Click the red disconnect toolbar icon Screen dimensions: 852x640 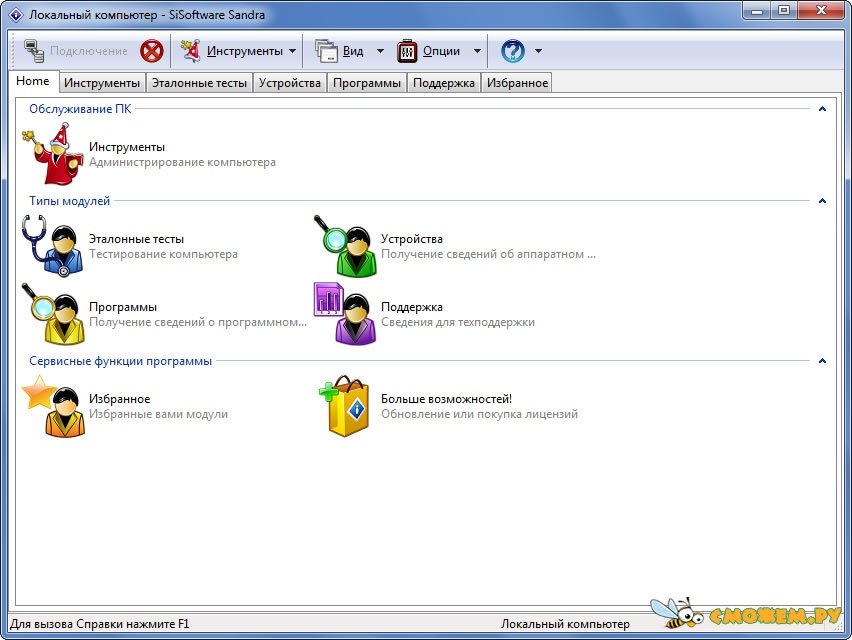pyautogui.click(x=151, y=51)
